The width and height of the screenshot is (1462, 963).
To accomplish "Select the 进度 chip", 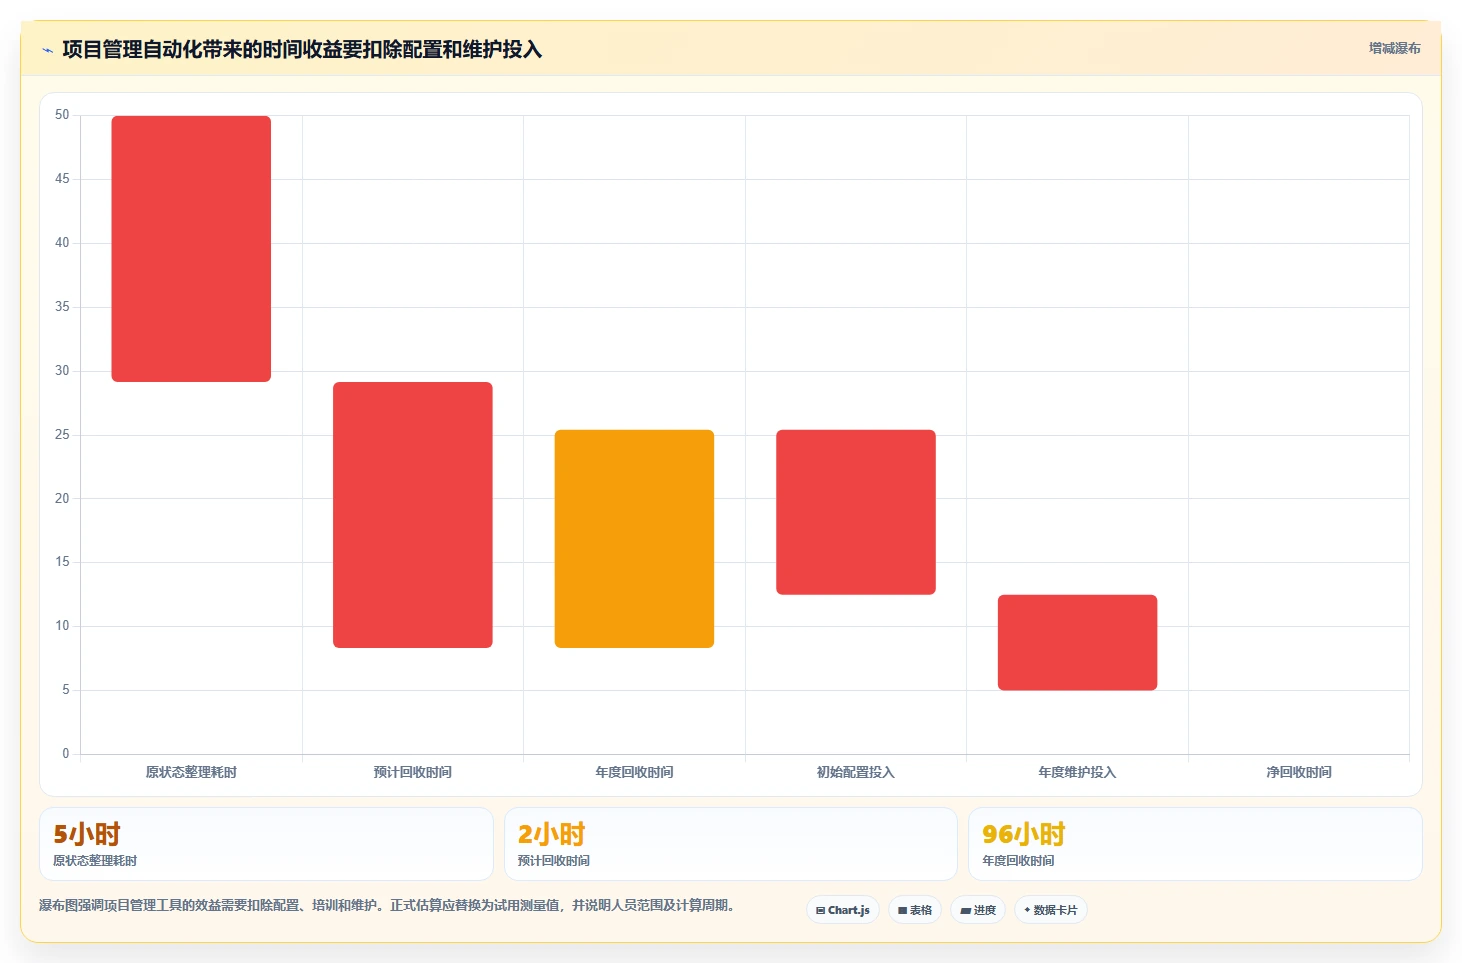I will click(x=978, y=910).
